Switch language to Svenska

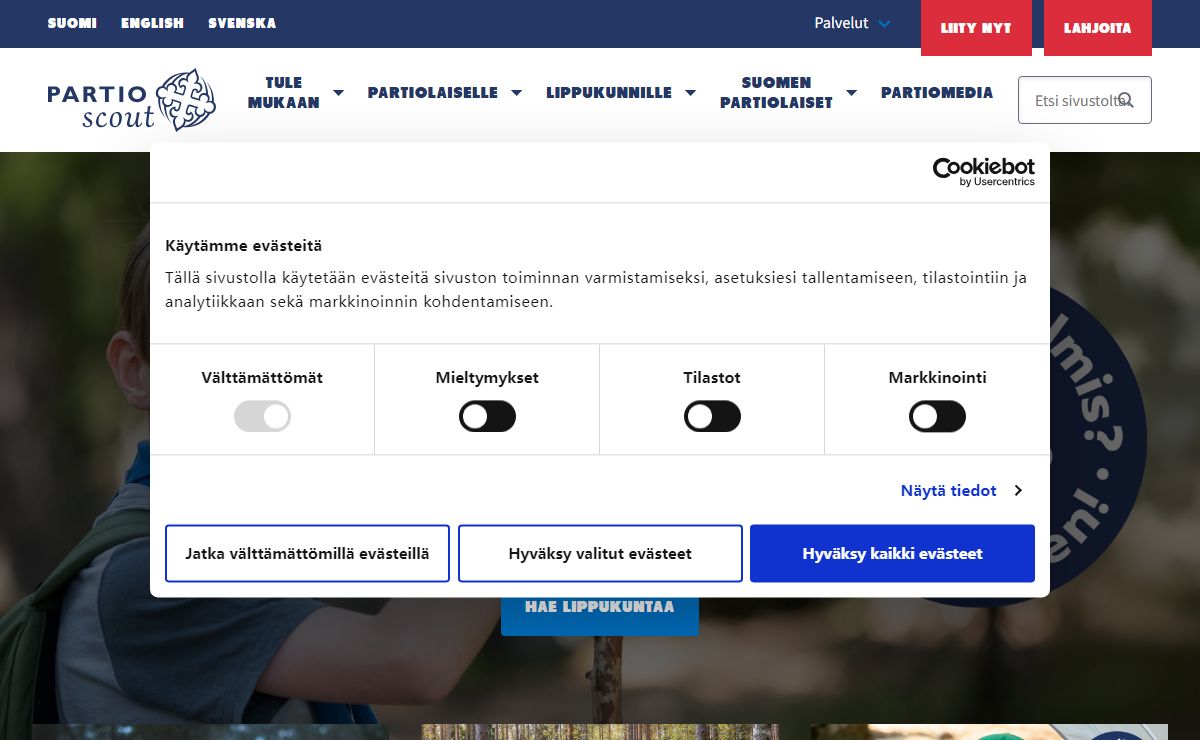(x=242, y=23)
